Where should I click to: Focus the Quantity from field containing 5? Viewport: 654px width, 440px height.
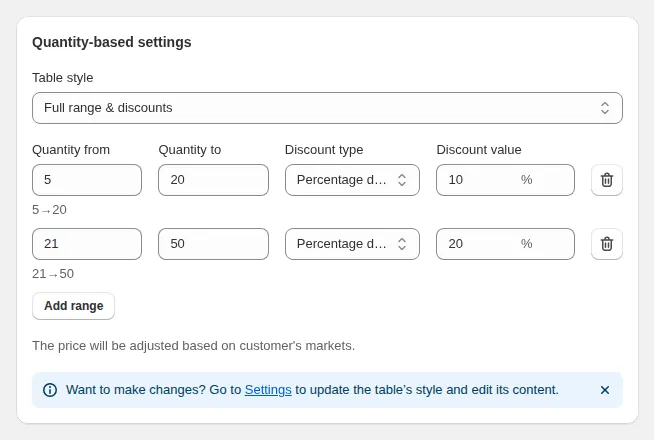click(87, 180)
